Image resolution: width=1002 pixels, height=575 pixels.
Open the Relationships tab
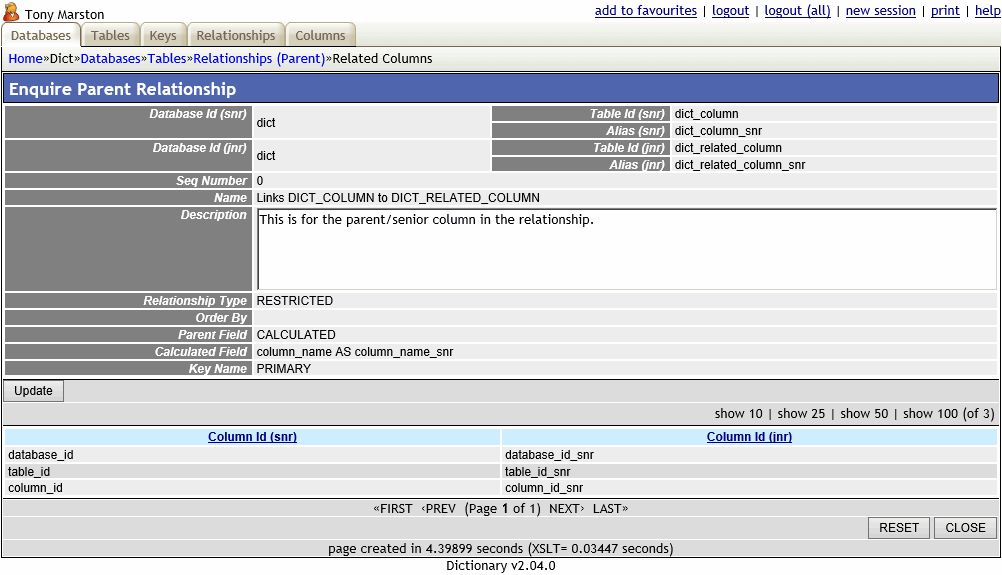tap(236, 36)
